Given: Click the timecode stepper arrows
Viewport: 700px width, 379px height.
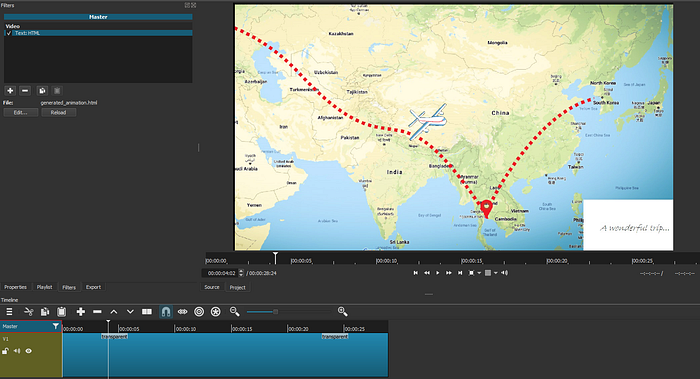Looking at the screenshot, I should tap(241, 273).
